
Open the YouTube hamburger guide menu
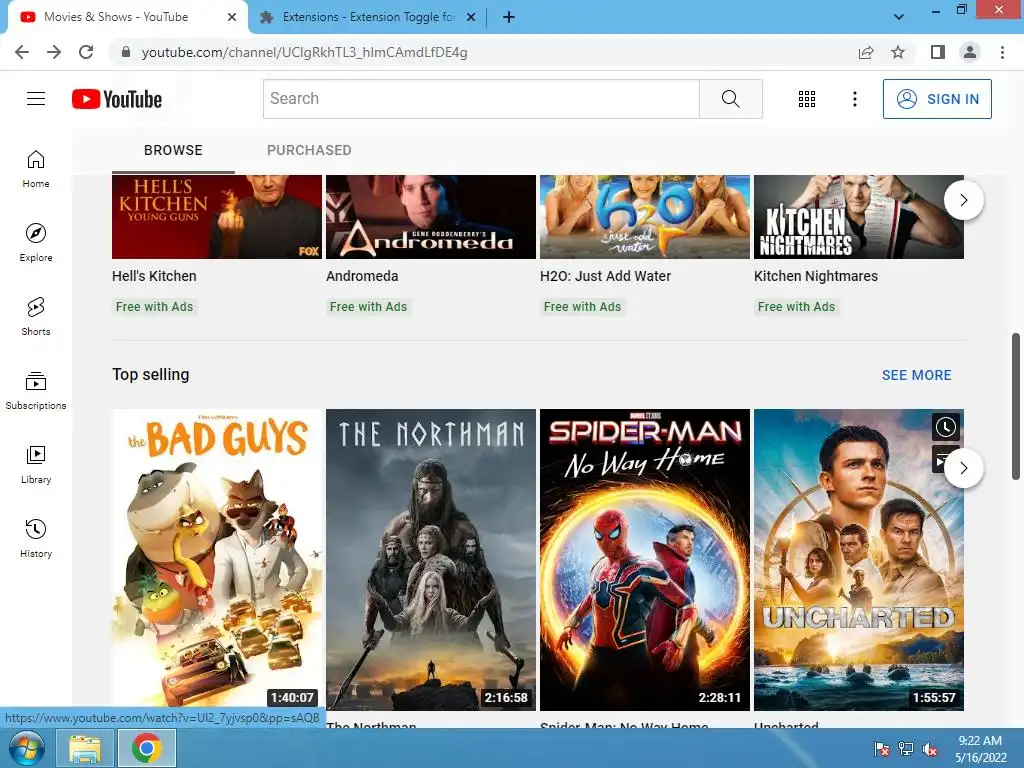coord(36,99)
